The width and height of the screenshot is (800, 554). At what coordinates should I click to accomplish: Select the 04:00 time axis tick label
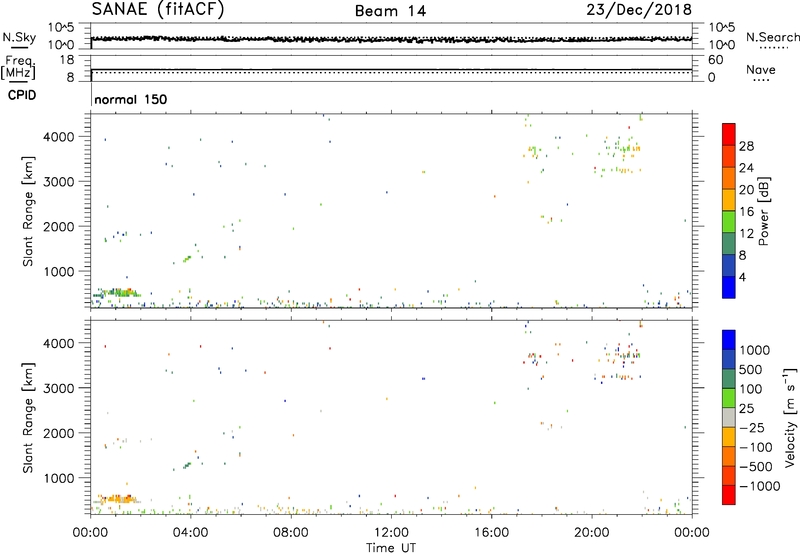coord(190,532)
